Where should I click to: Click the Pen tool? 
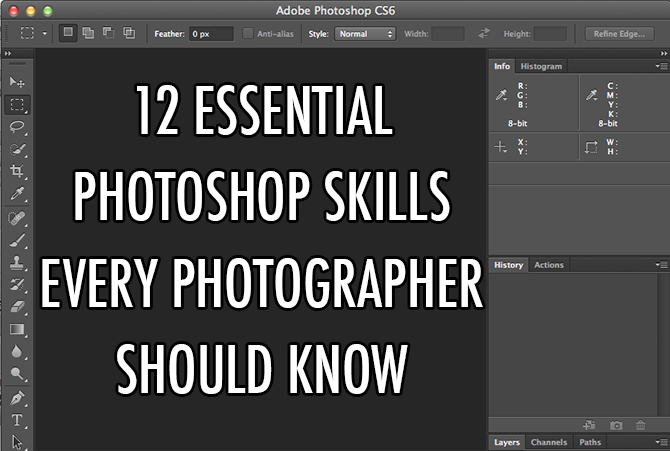[x=17, y=398]
